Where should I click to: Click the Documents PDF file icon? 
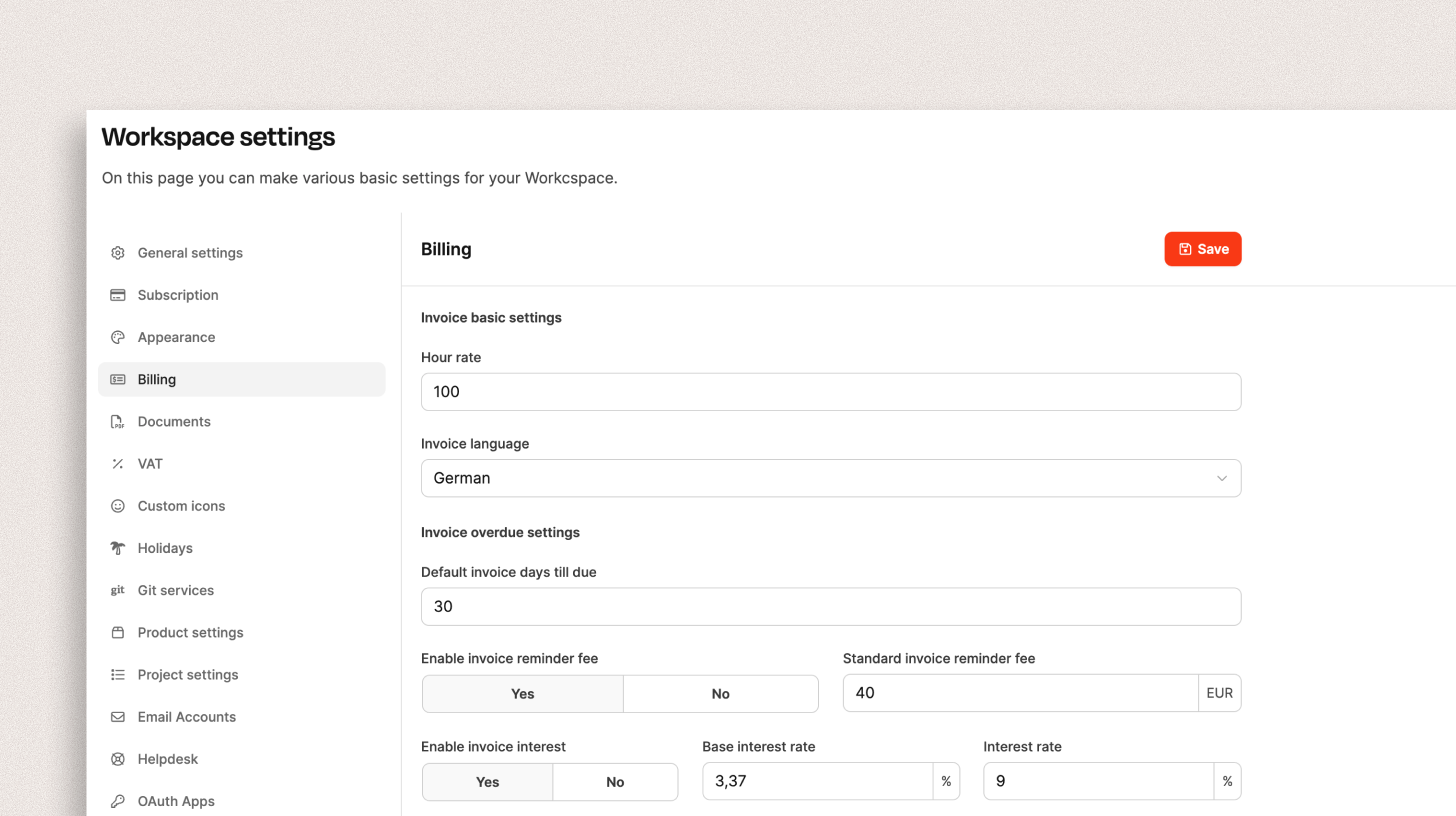118,422
